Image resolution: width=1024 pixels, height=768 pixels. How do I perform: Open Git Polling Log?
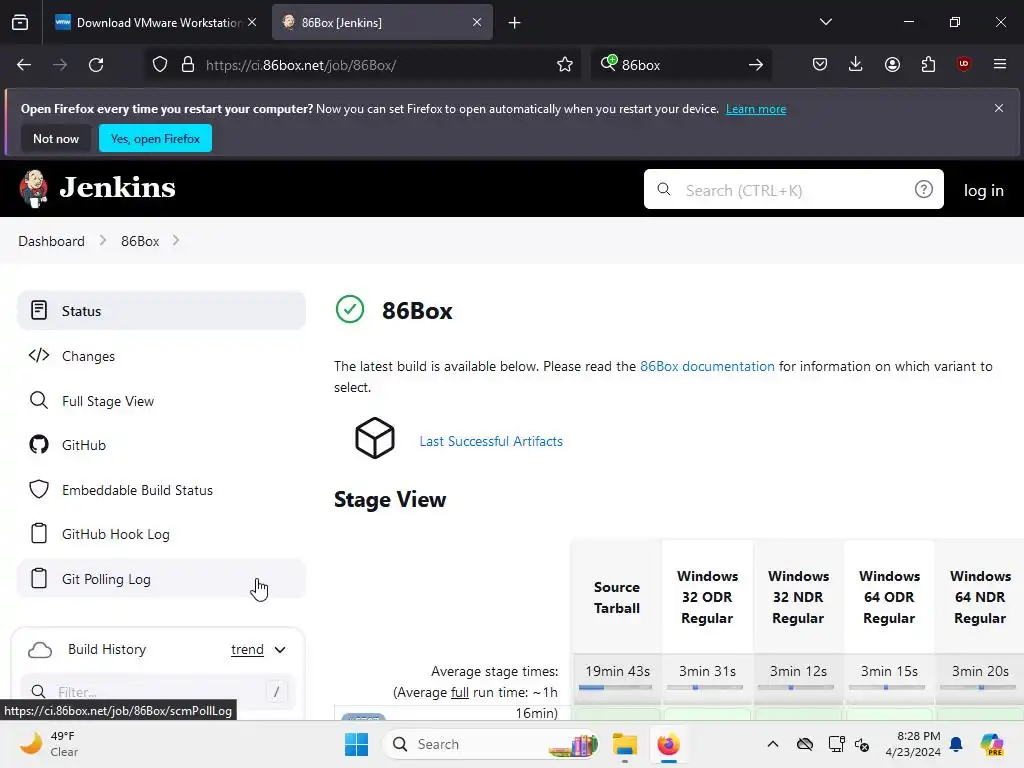tap(161, 579)
